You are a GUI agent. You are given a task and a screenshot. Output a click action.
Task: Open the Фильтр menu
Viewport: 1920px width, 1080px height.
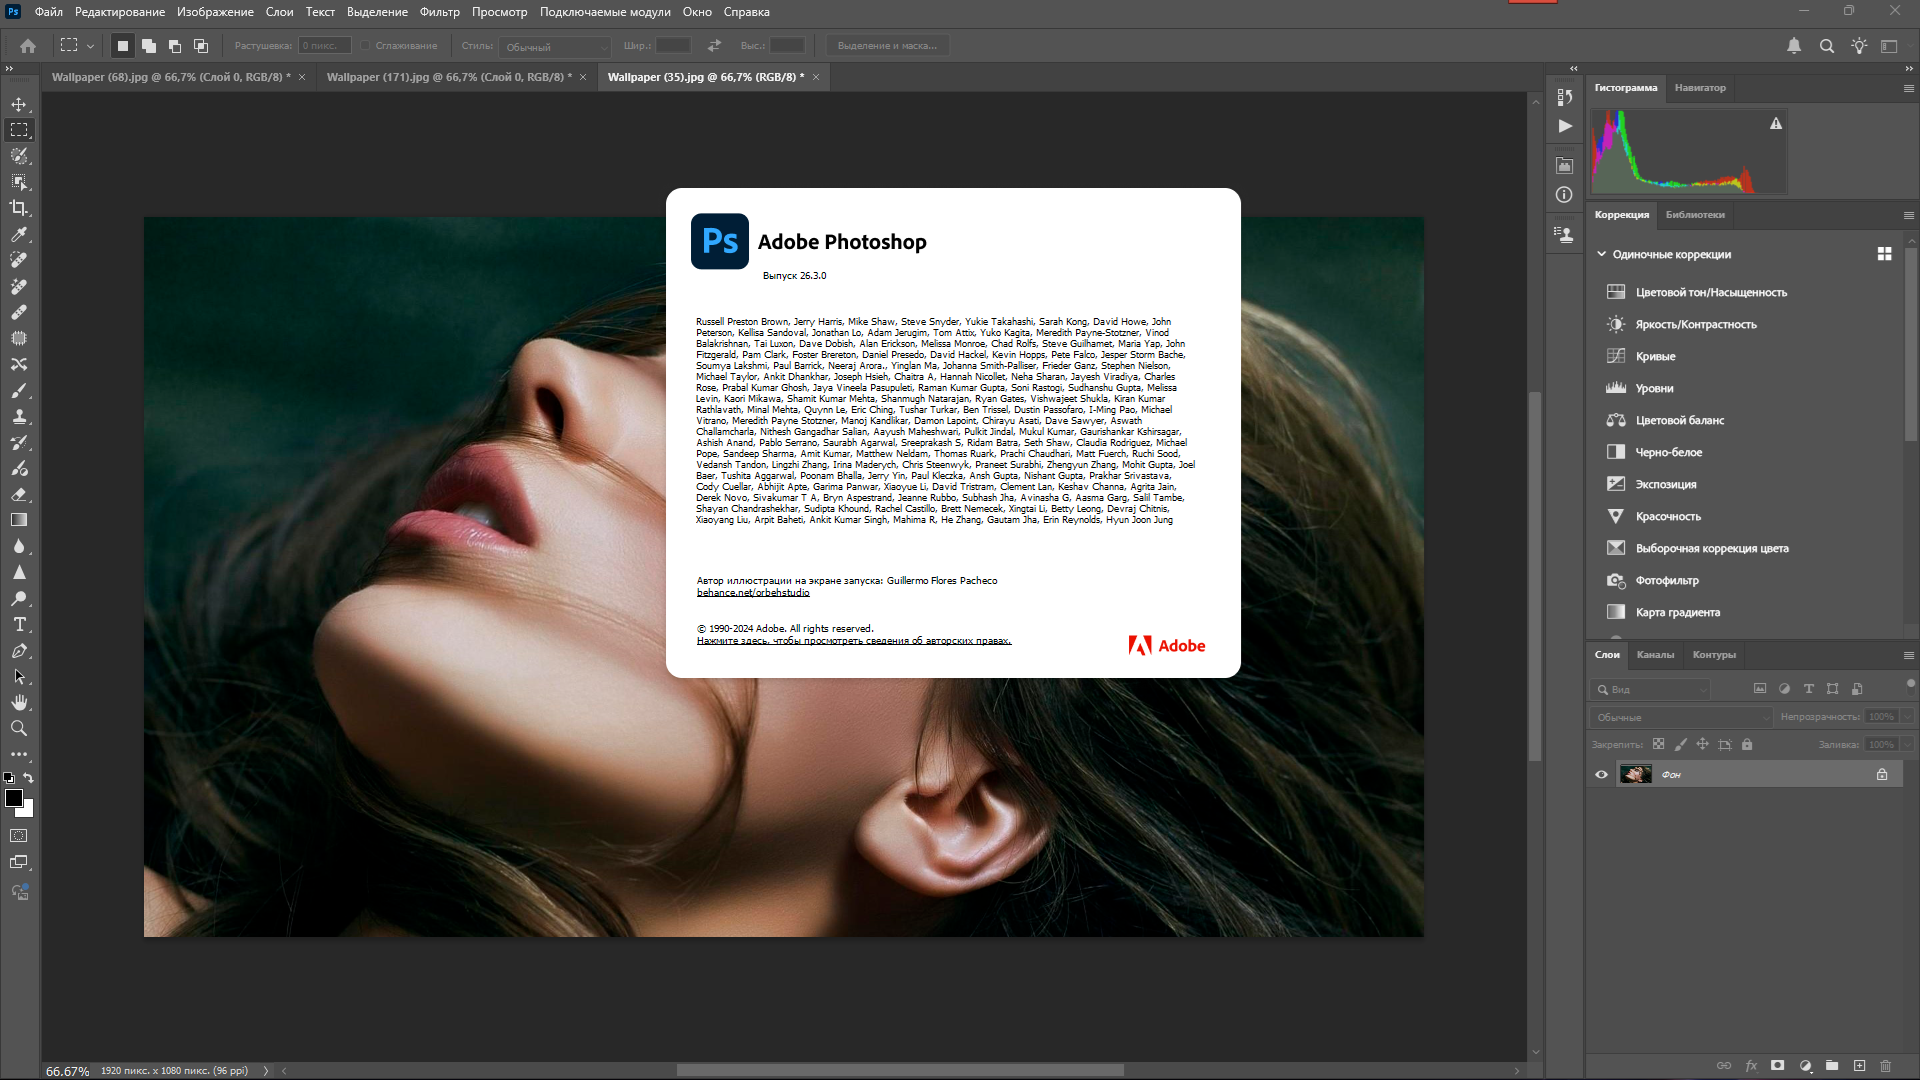click(x=439, y=12)
